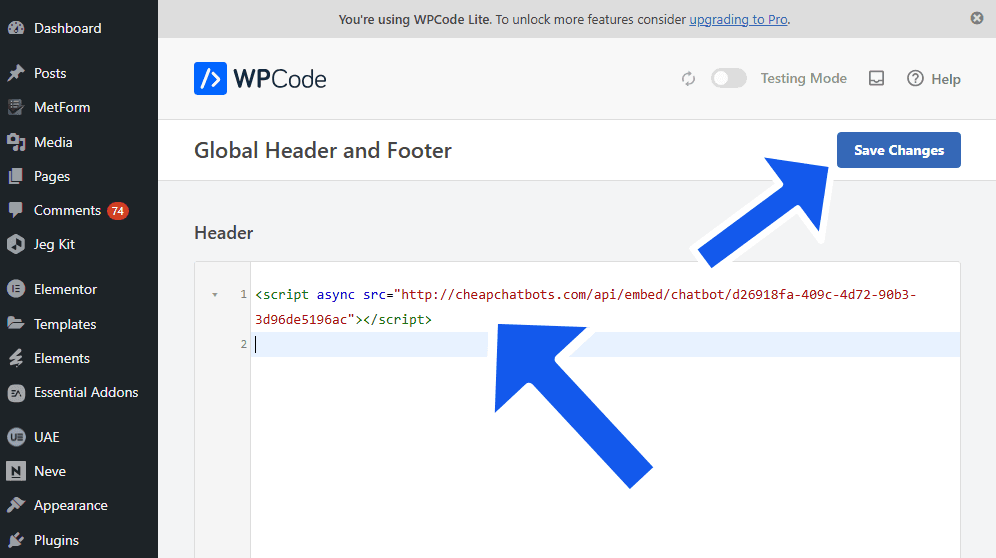The image size is (996, 558).
Task: Click the Neve theme icon
Action: tap(16, 471)
